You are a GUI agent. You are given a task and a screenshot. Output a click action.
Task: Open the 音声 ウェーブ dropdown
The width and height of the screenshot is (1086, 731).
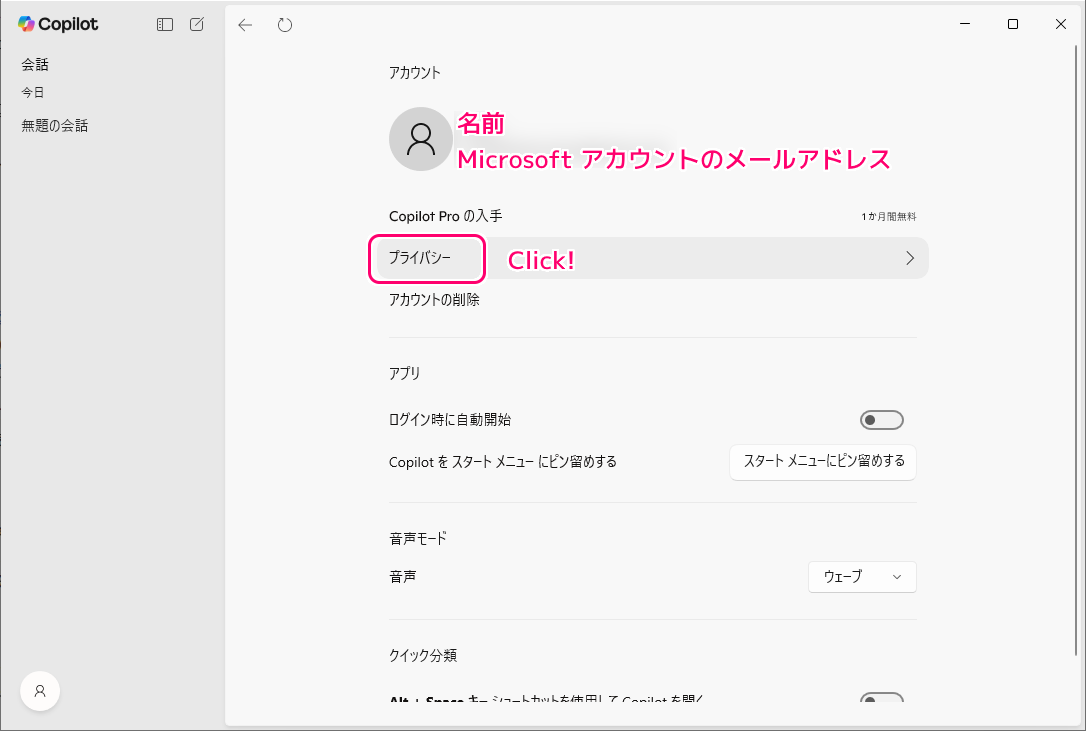[x=862, y=577]
